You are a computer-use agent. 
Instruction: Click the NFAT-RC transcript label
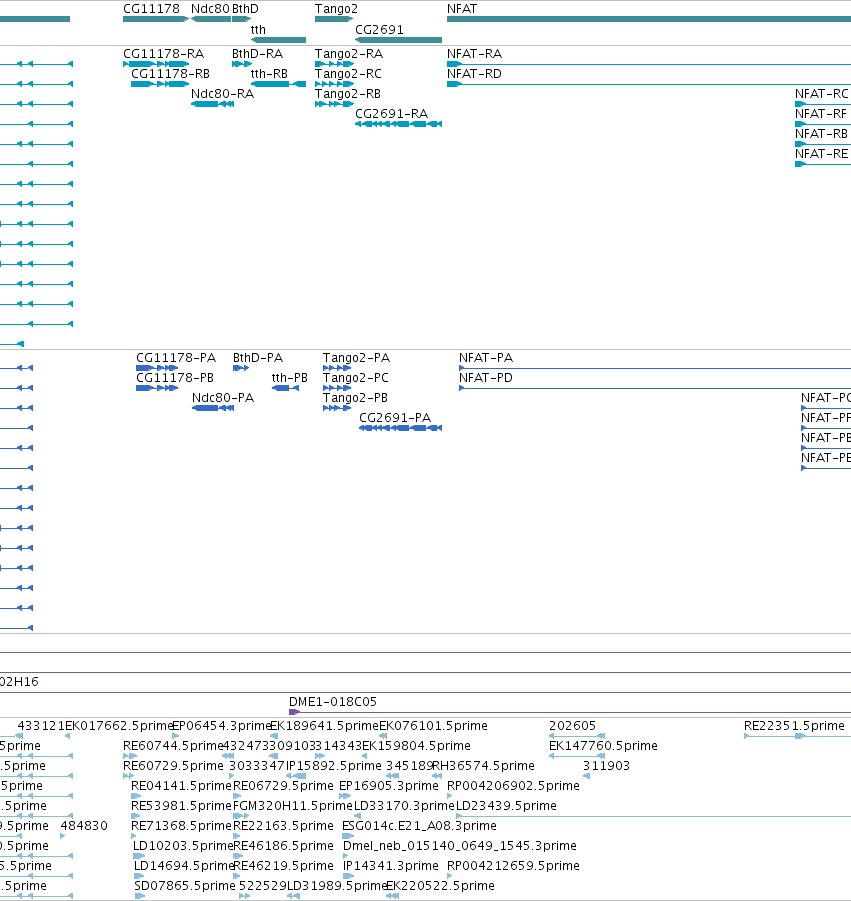click(822, 94)
